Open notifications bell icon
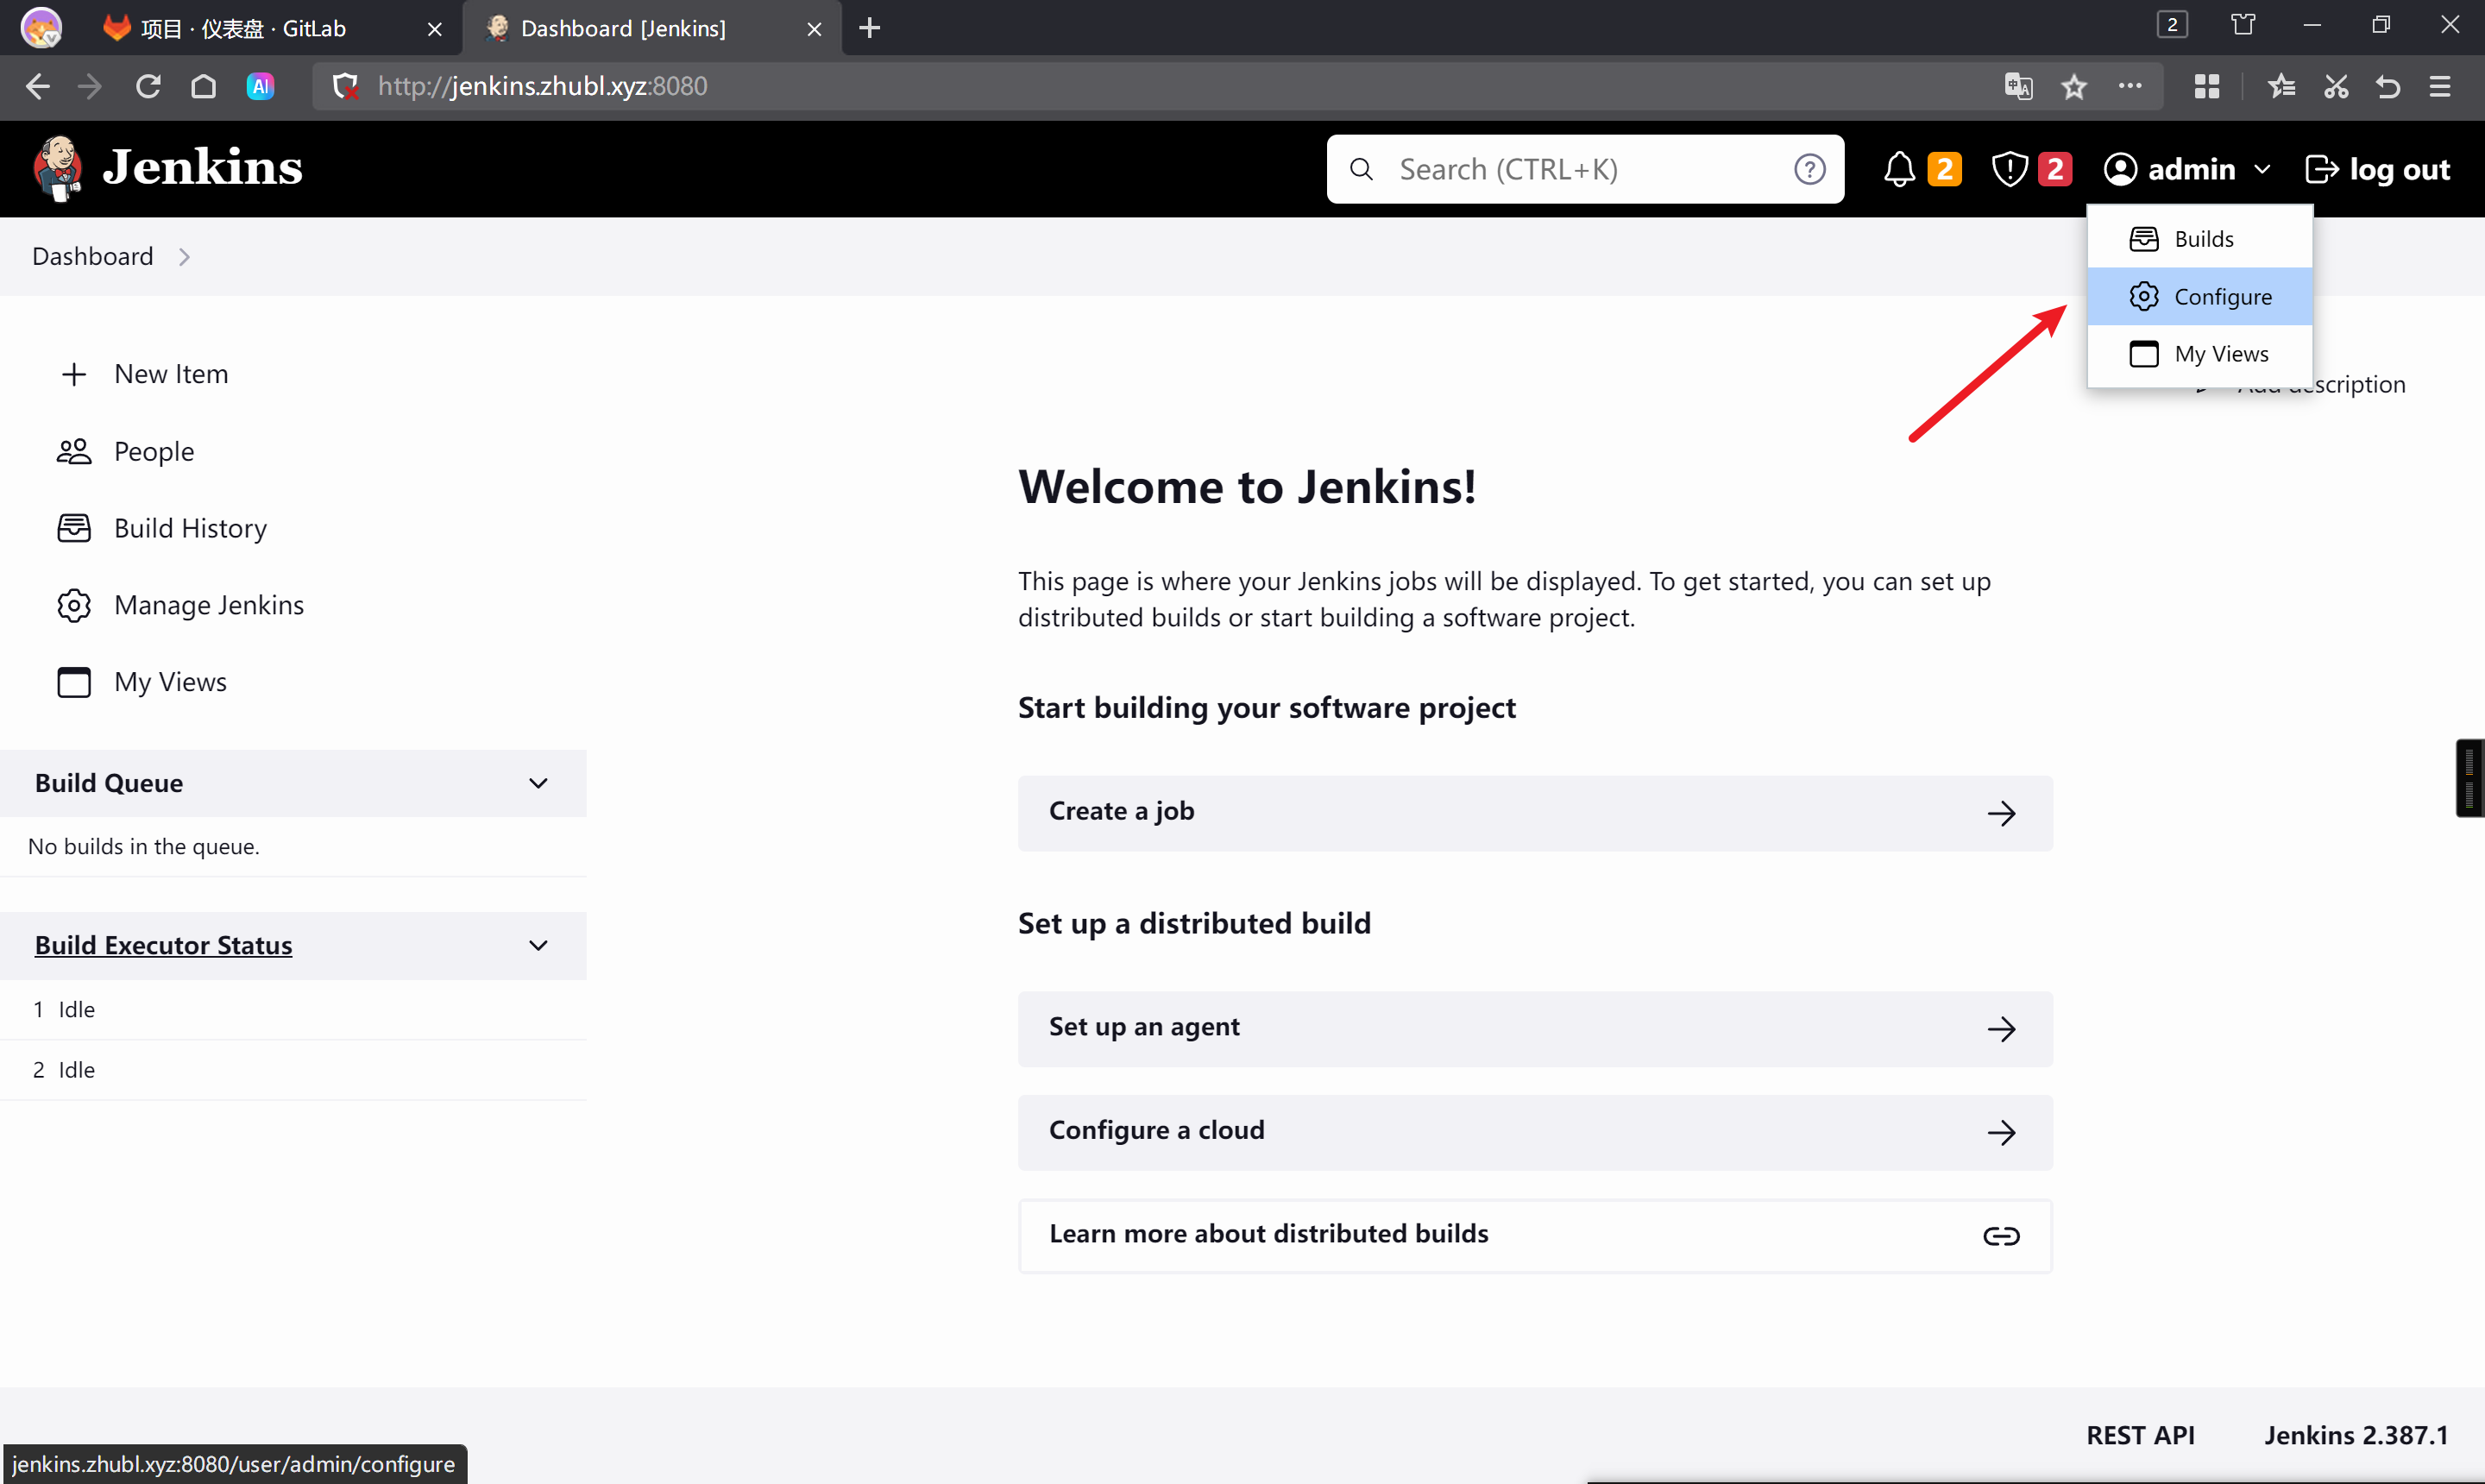This screenshot has width=2485, height=1484. click(x=1898, y=169)
